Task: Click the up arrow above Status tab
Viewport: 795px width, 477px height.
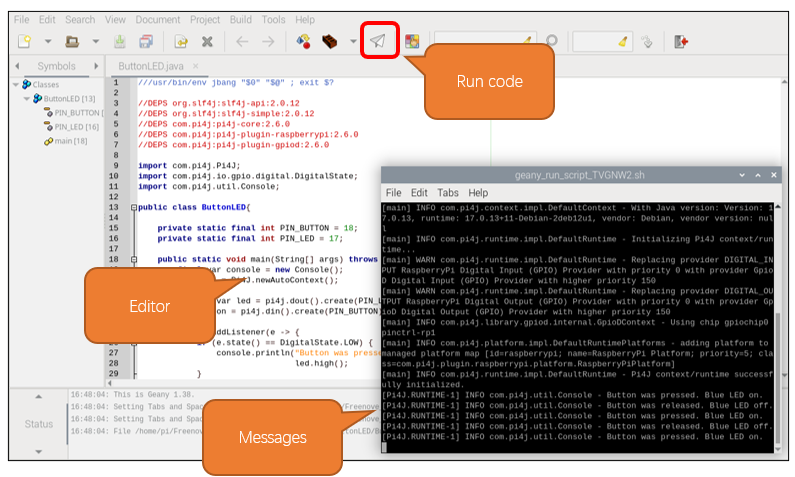Action: pyautogui.click(x=39, y=396)
